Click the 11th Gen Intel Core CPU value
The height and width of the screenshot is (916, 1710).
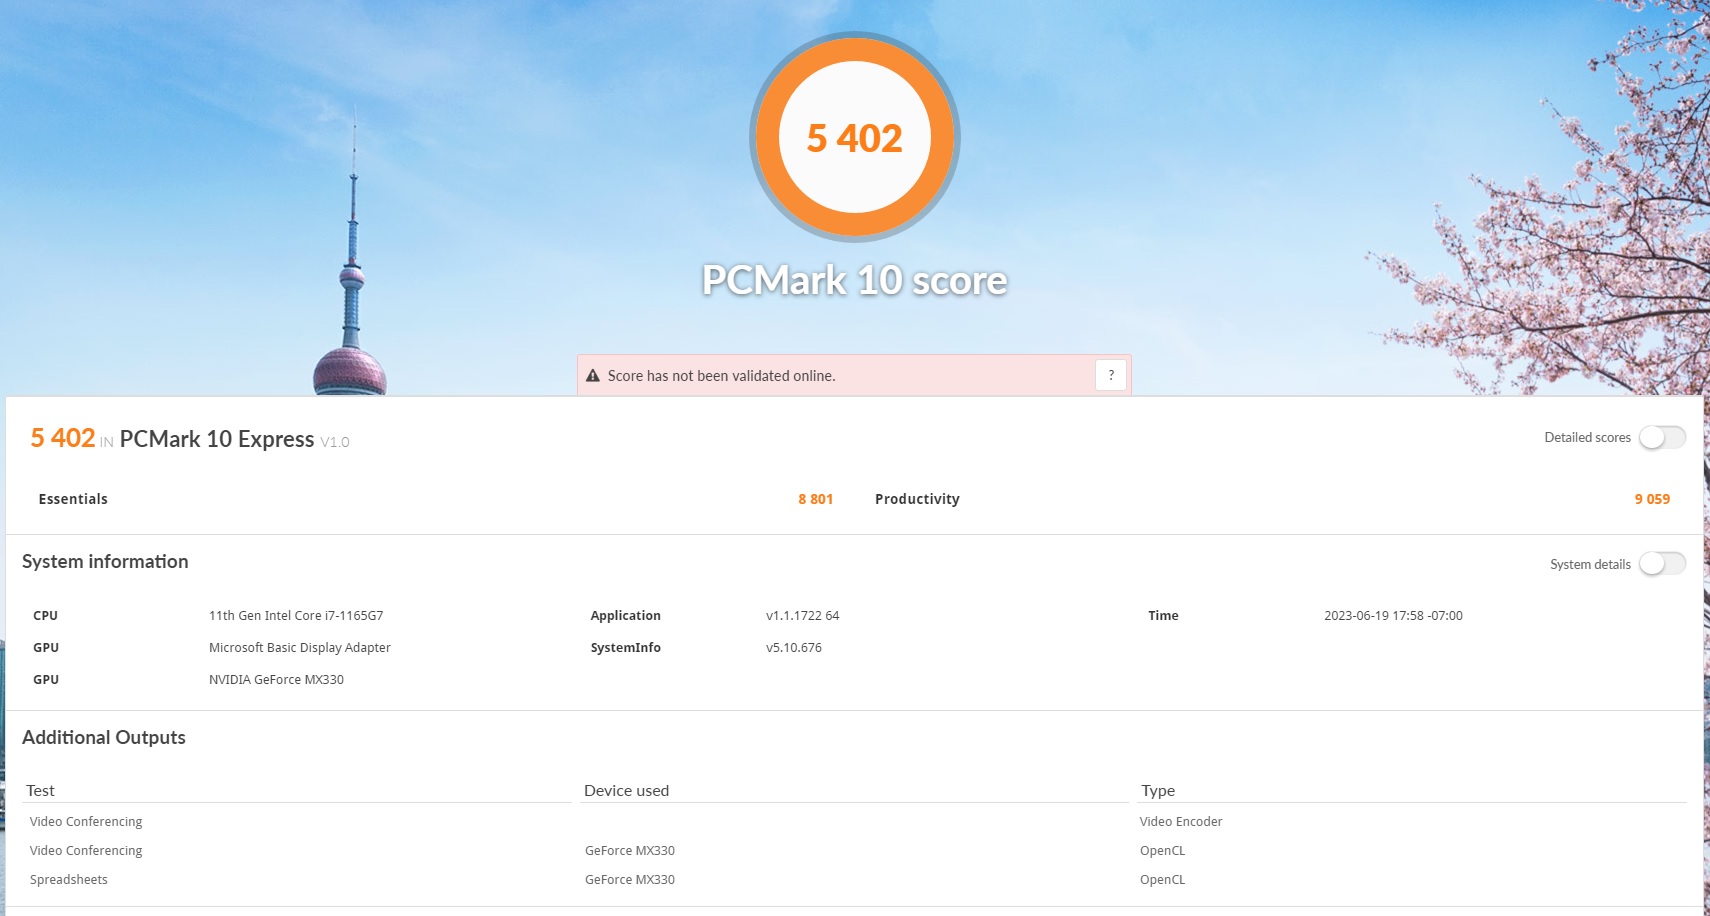[296, 615]
